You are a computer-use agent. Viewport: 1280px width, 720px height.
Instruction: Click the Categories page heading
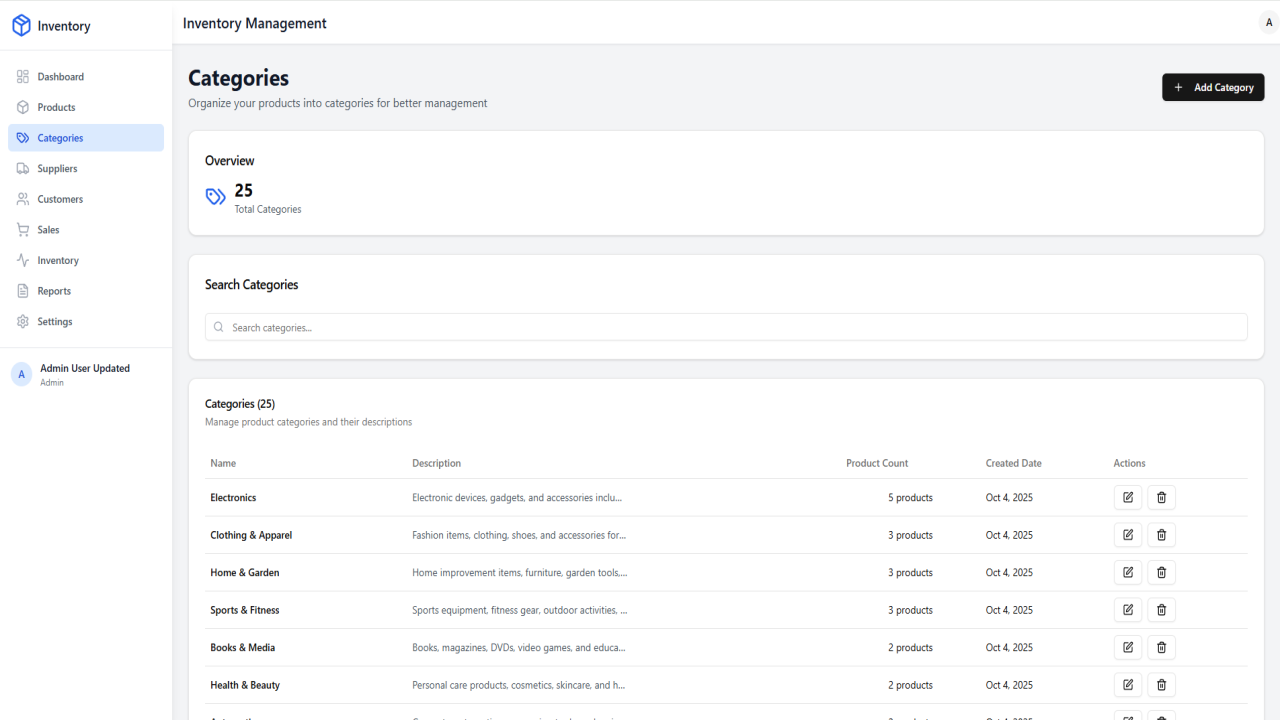coord(238,78)
